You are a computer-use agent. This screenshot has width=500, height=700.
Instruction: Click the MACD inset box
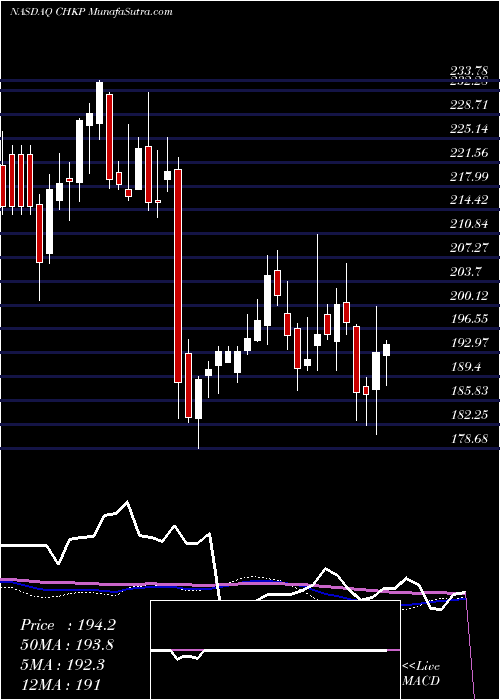pyautogui.click(x=275, y=650)
